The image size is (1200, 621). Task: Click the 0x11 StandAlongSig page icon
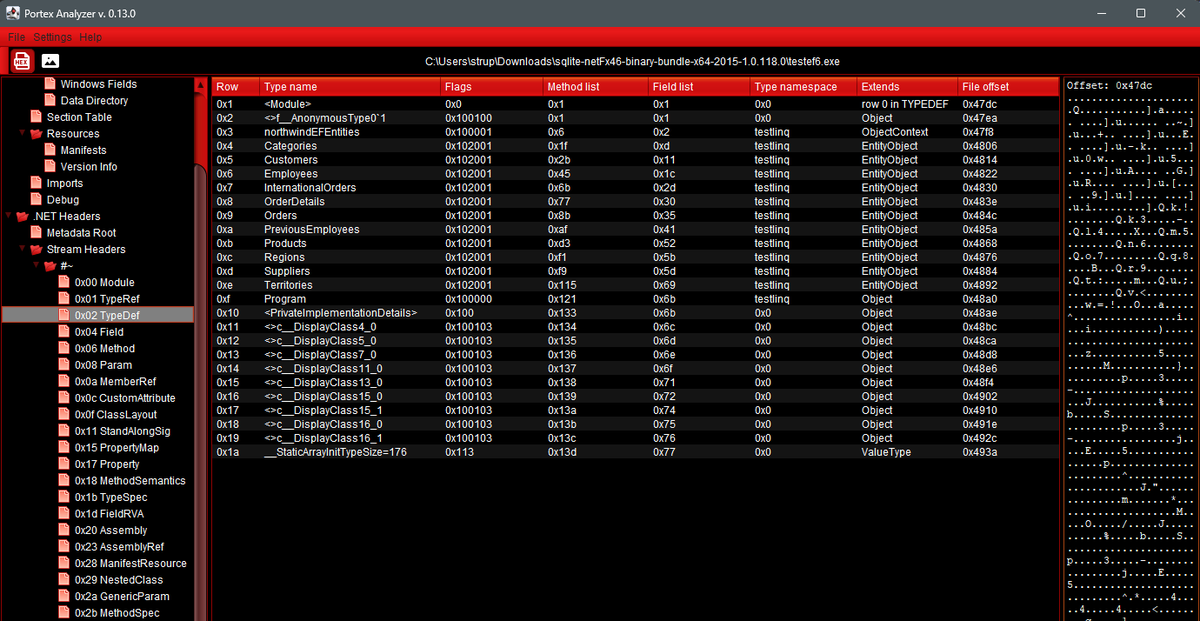[x=65, y=431]
